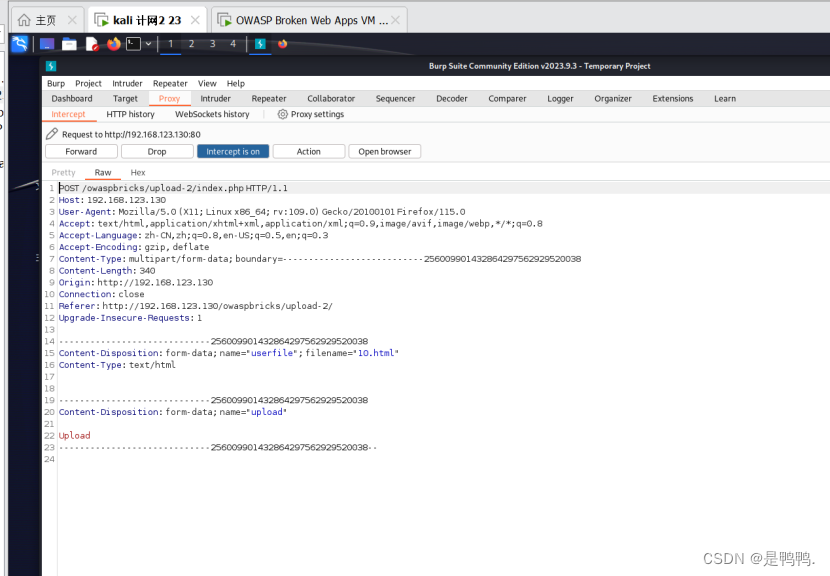Open the Comparer tab
830x576 pixels.
pyautogui.click(x=507, y=98)
